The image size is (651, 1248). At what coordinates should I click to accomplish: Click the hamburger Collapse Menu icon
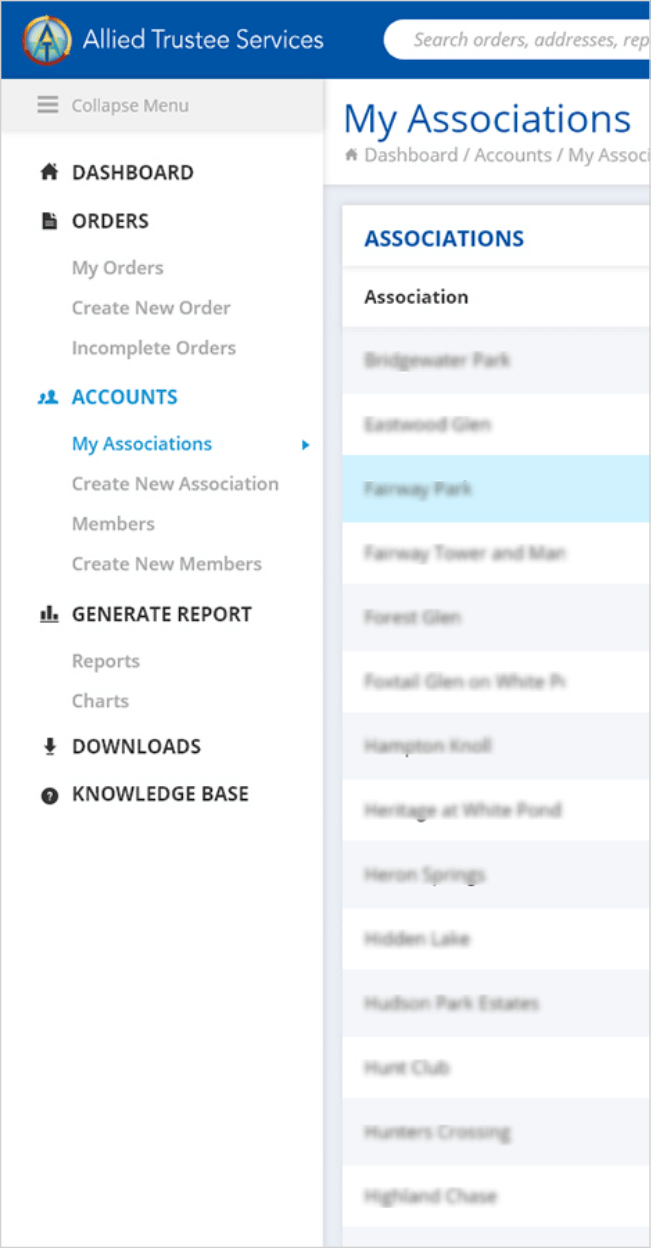(48, 105)
